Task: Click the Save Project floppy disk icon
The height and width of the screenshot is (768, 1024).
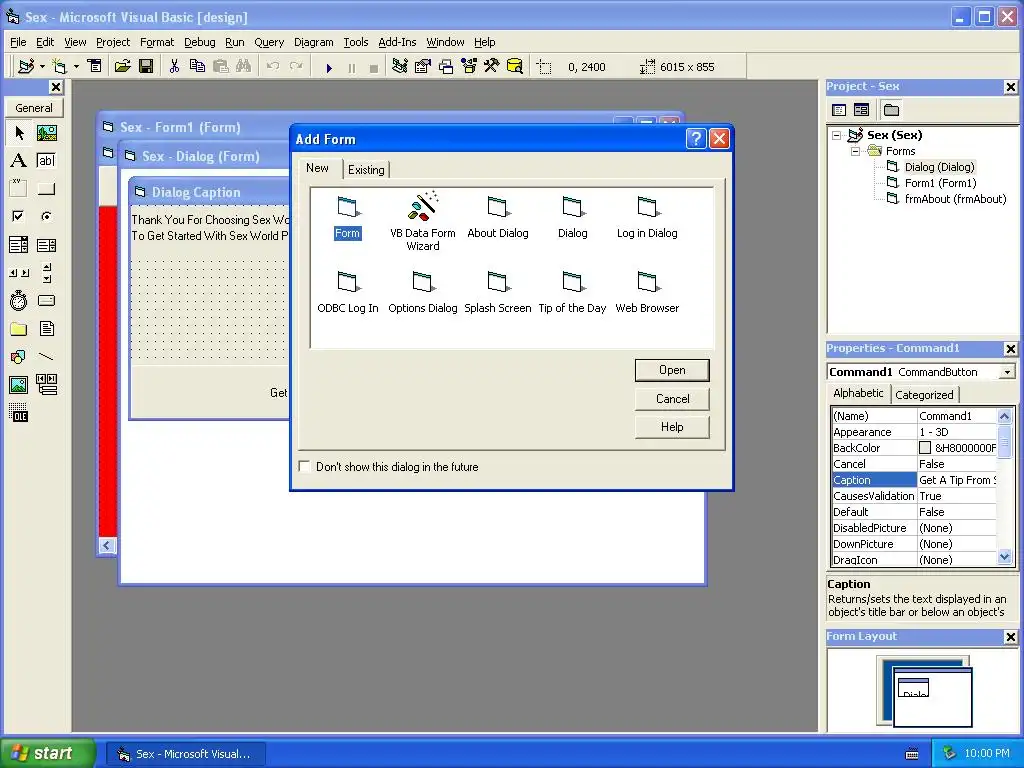Action: coord(146,67)
